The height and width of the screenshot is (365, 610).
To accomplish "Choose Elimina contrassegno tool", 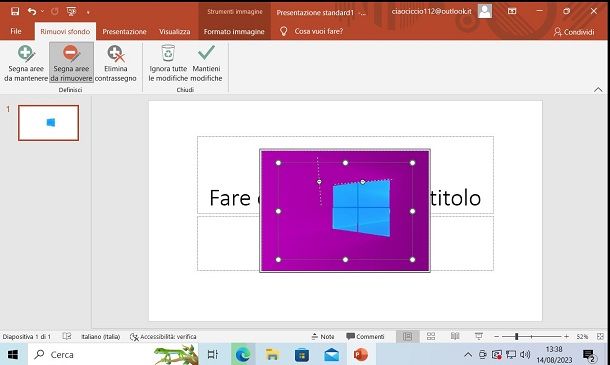I will (116, 63).
